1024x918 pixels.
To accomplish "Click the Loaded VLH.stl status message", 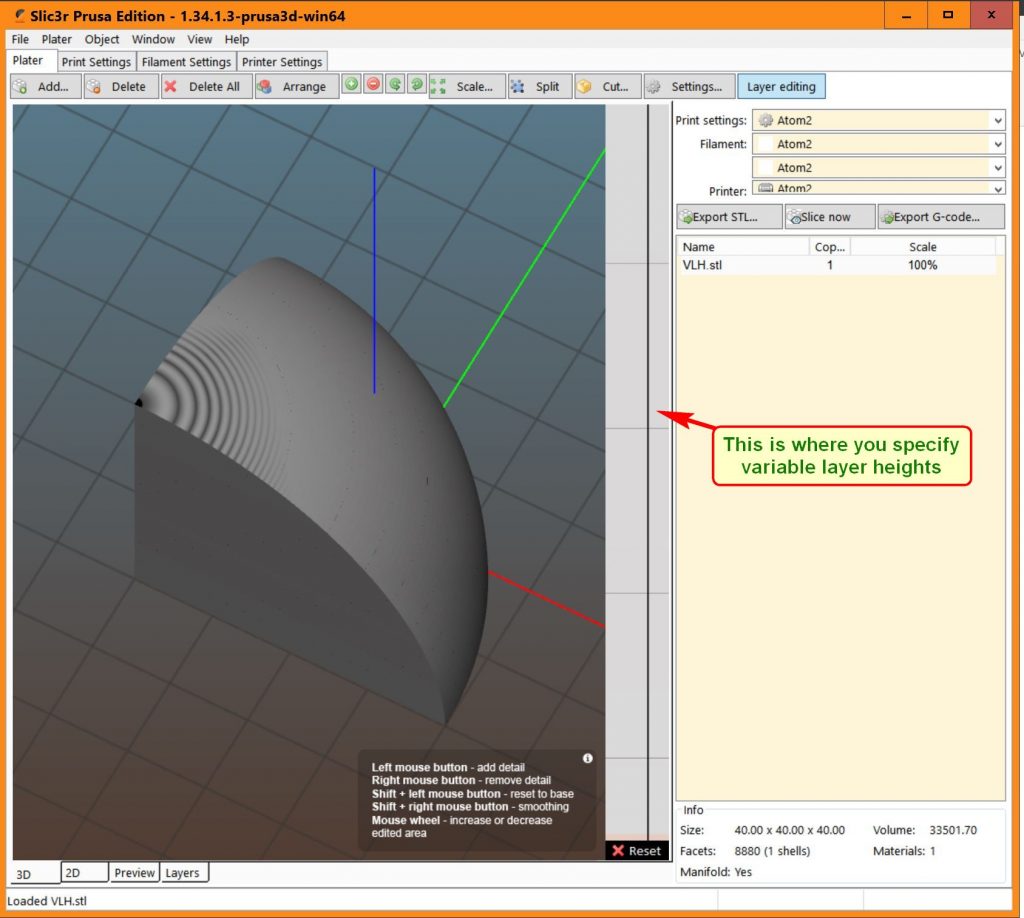I will coord(47,901).
